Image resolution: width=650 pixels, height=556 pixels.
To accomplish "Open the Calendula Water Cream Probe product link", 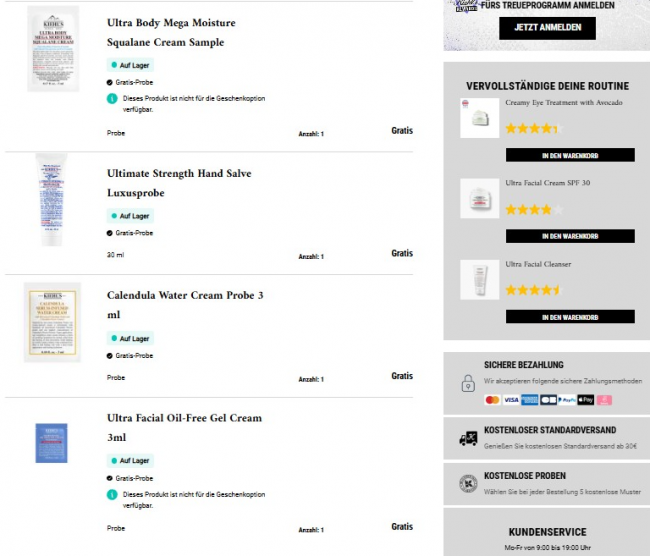I will (x=185, y=305).
